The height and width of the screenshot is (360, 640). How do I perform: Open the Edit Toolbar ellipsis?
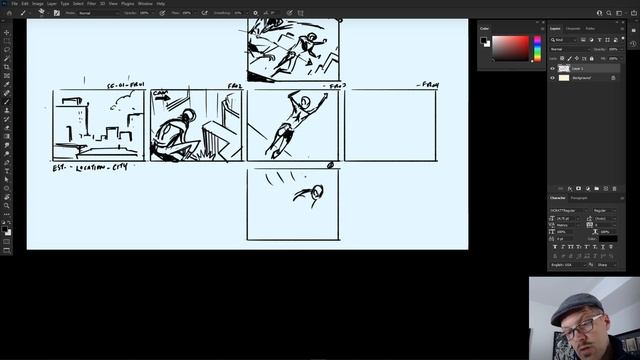(7, 214)
